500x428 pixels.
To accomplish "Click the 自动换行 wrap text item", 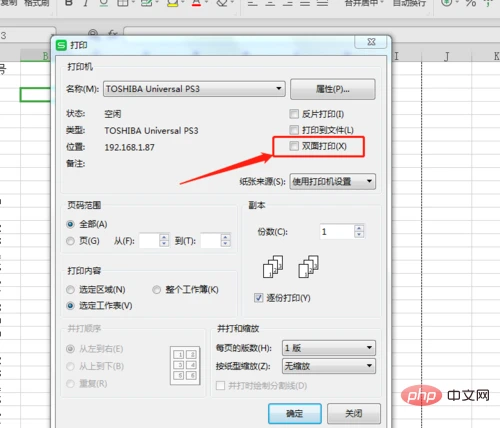I will pyautogui.click(x=409, y=3).
